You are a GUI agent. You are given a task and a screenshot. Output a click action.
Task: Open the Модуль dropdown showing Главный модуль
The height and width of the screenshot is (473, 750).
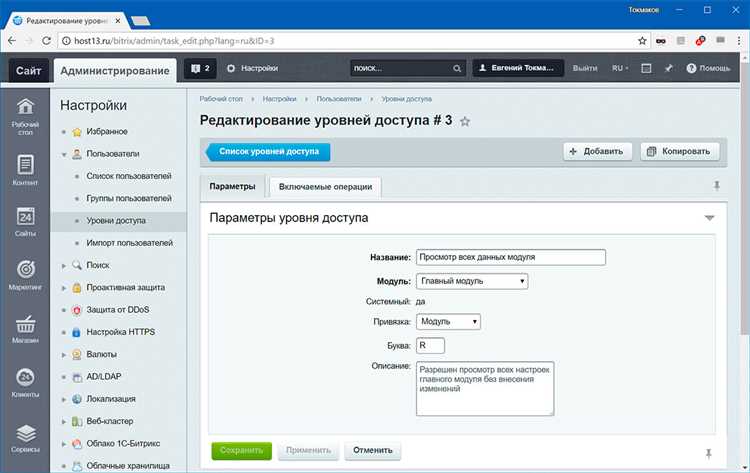(472, 281)
